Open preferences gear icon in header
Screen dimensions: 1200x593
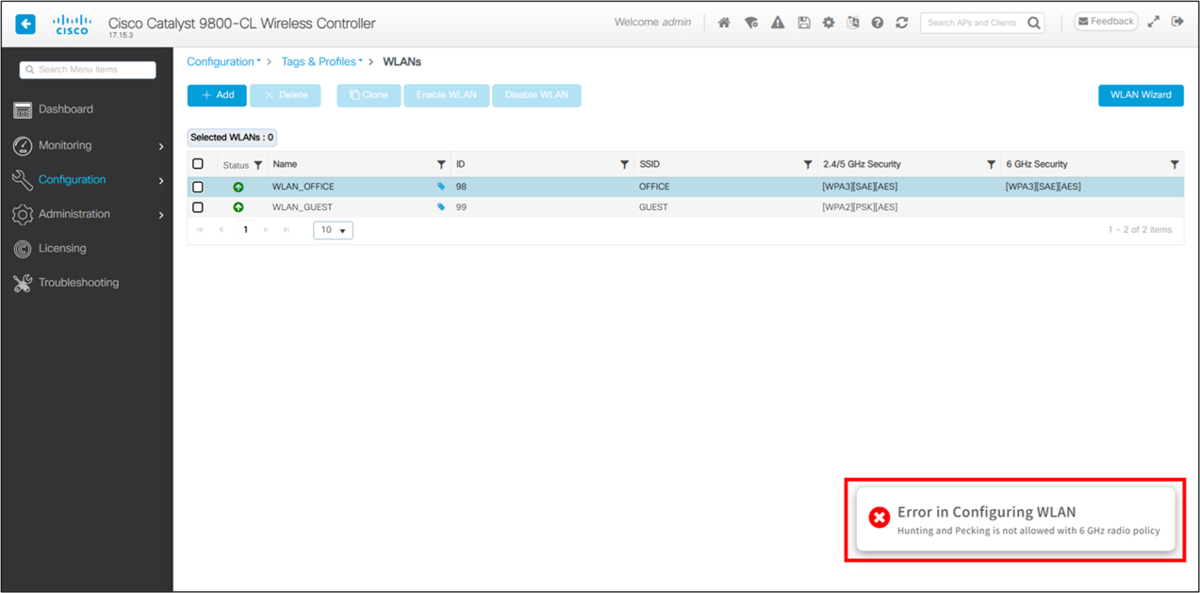[x=828, y=23]
